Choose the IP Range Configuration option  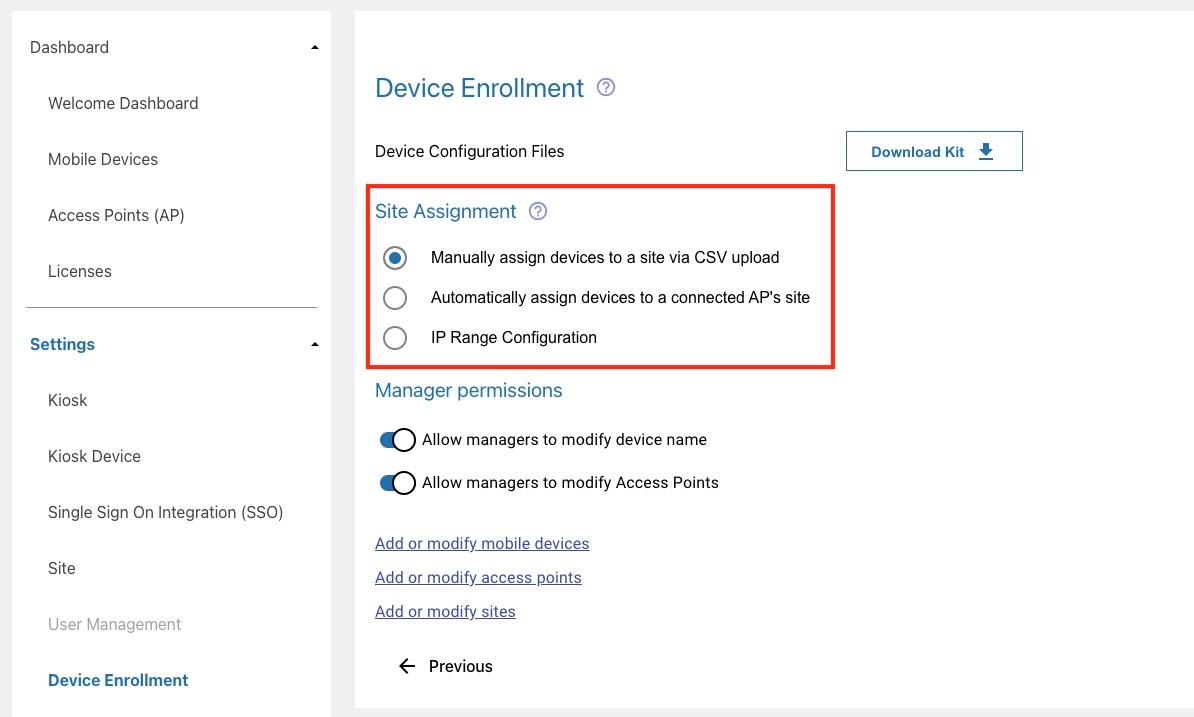pos(395,338)
